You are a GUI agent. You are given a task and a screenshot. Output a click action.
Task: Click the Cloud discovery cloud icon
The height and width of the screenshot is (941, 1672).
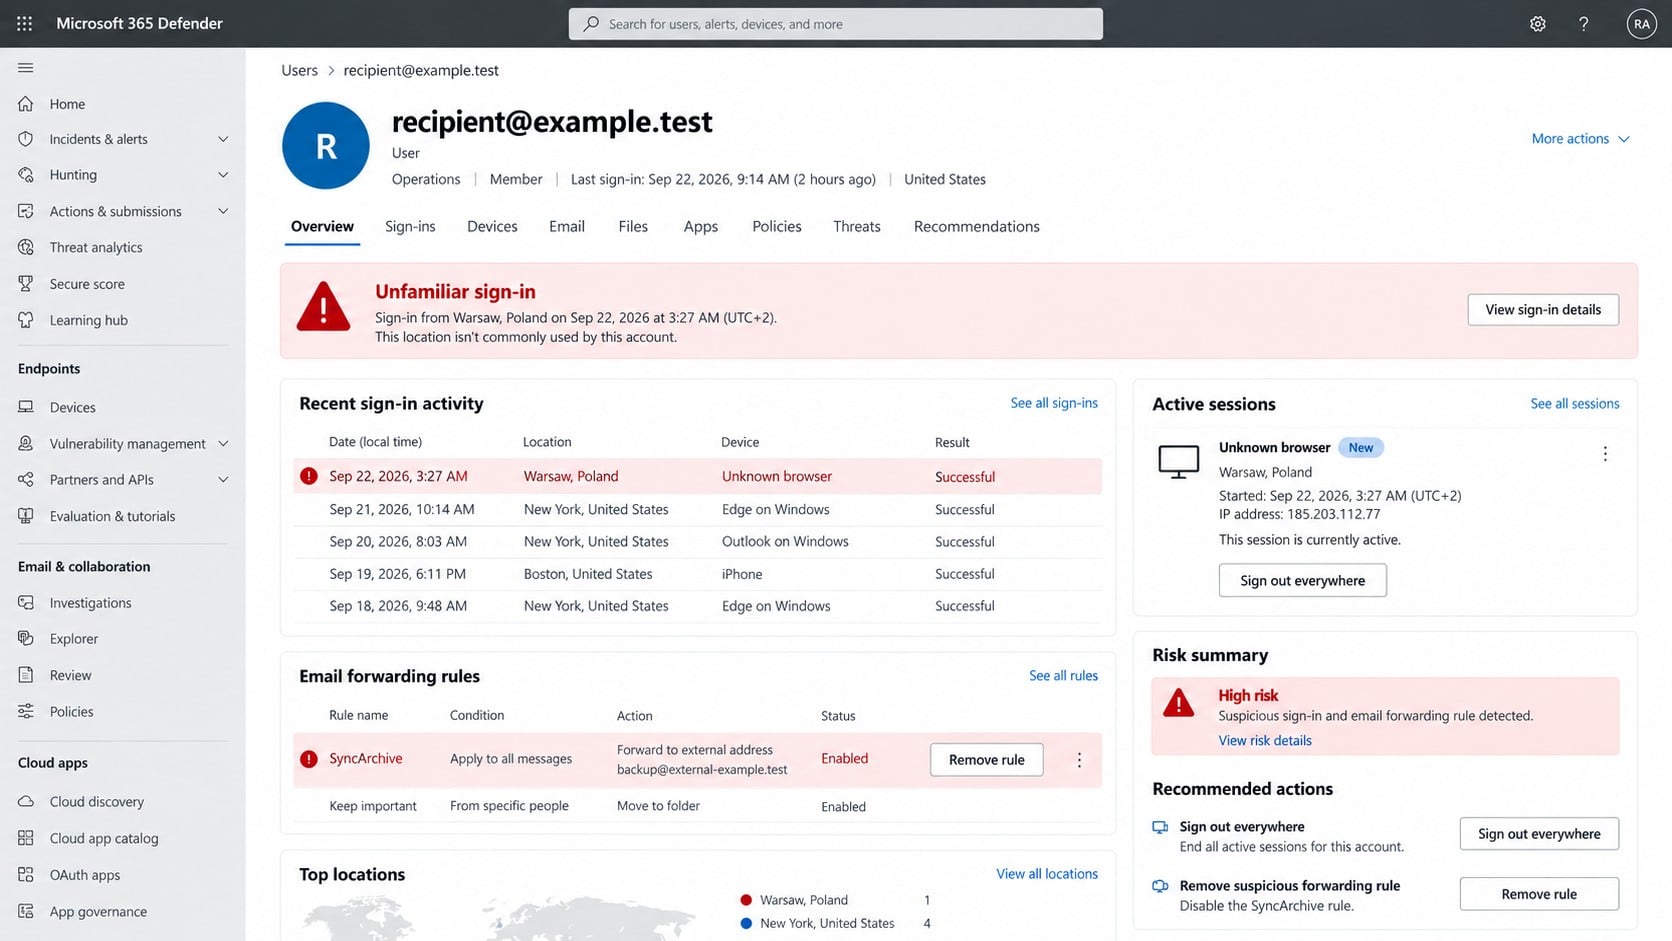click(x=26, y=802)
